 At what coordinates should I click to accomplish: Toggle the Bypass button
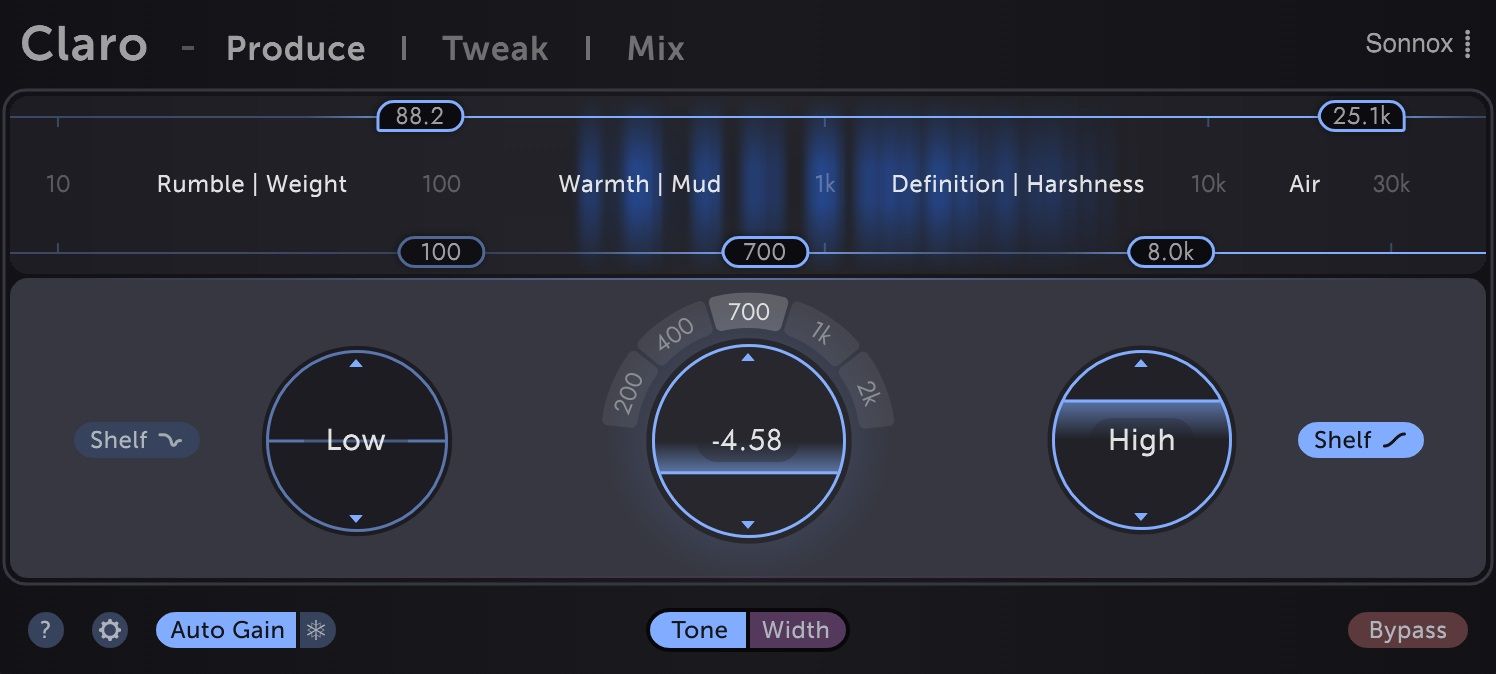point(1408,630)
